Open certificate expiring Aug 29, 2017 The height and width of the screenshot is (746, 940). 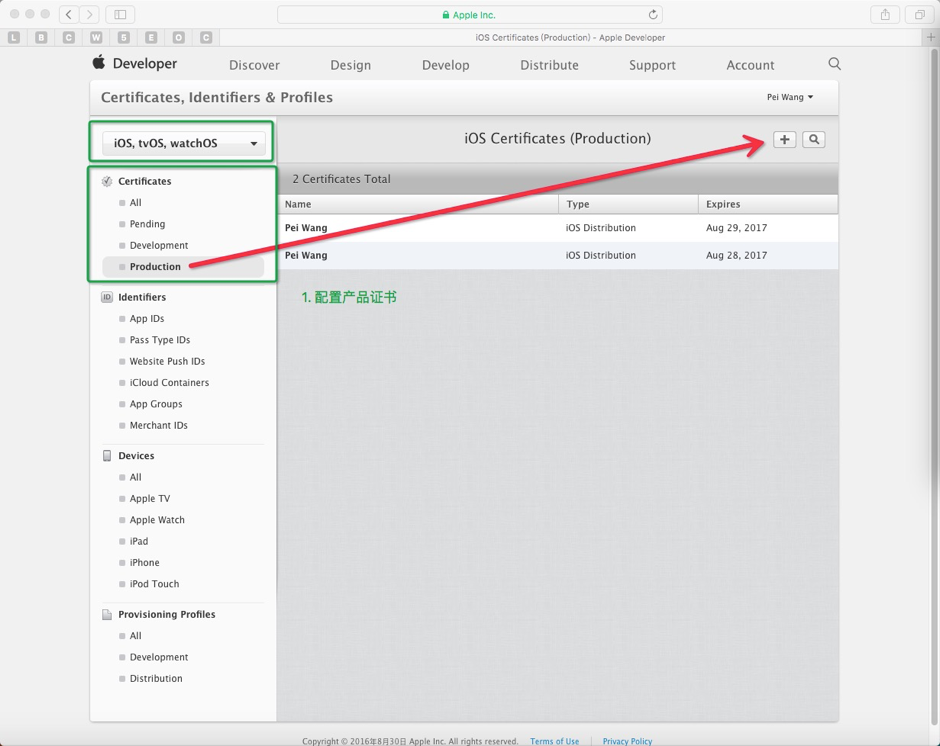pos(558,228)
